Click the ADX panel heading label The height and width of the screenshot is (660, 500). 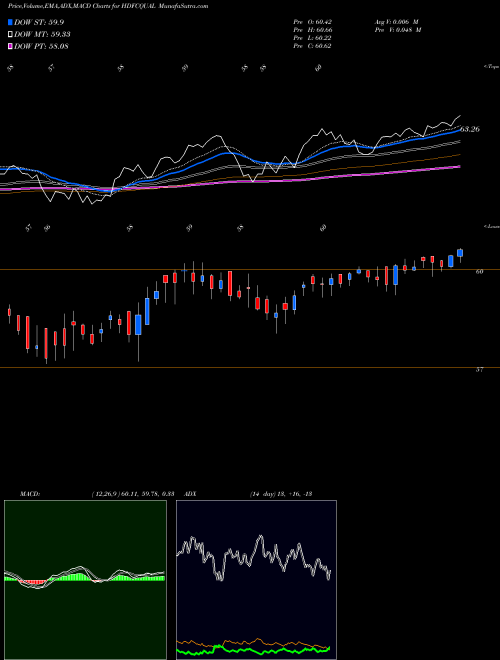pos(190,494)
